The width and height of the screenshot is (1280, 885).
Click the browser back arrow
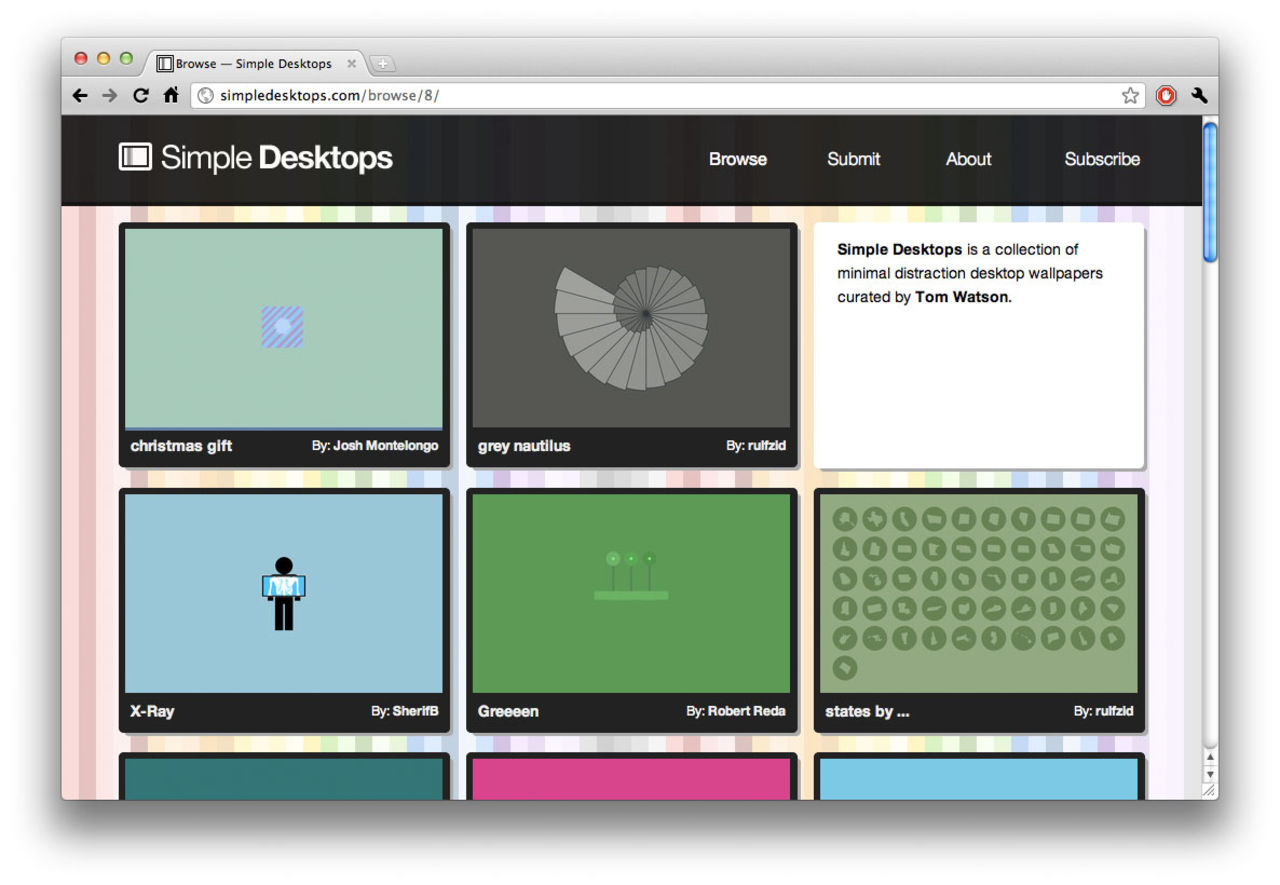pyautogui.click(x=80, y=96)
